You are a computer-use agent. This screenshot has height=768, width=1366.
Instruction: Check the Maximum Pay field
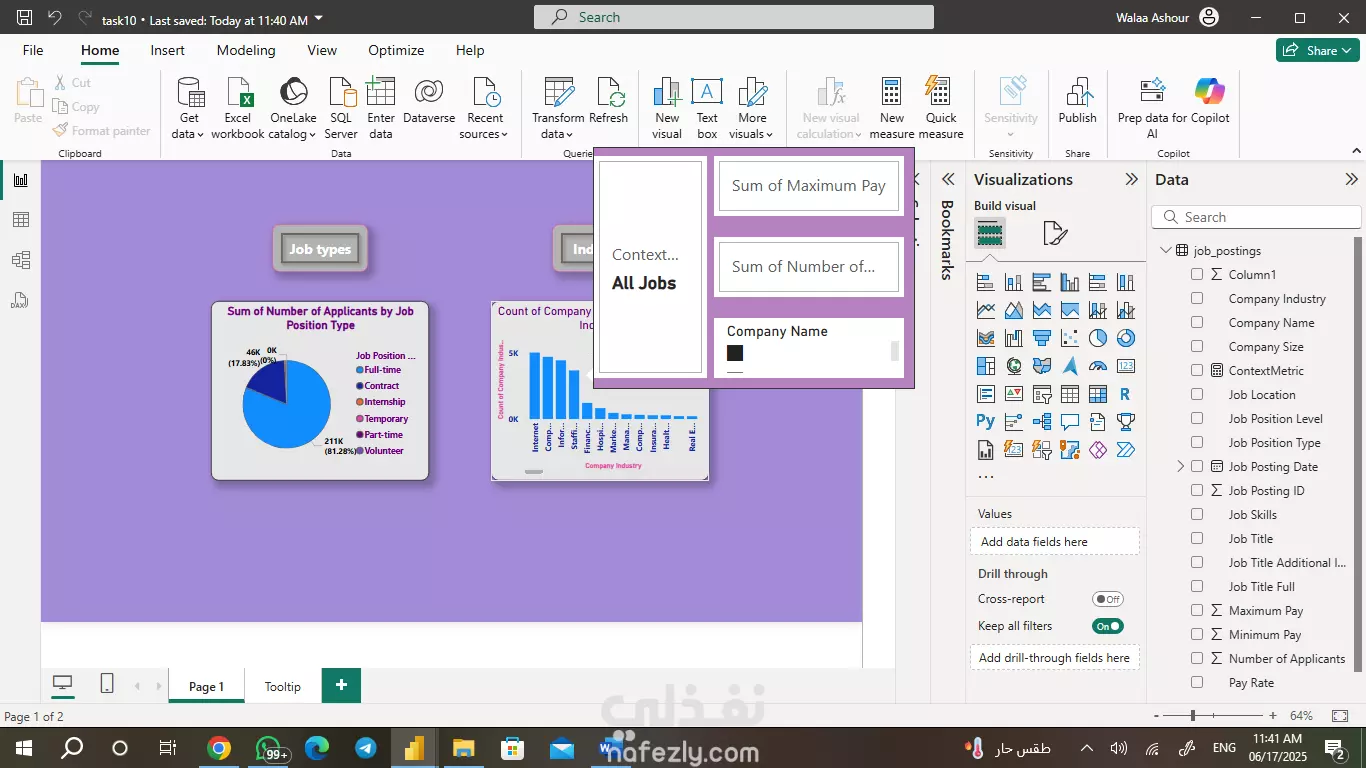(x=1197, y=611)
